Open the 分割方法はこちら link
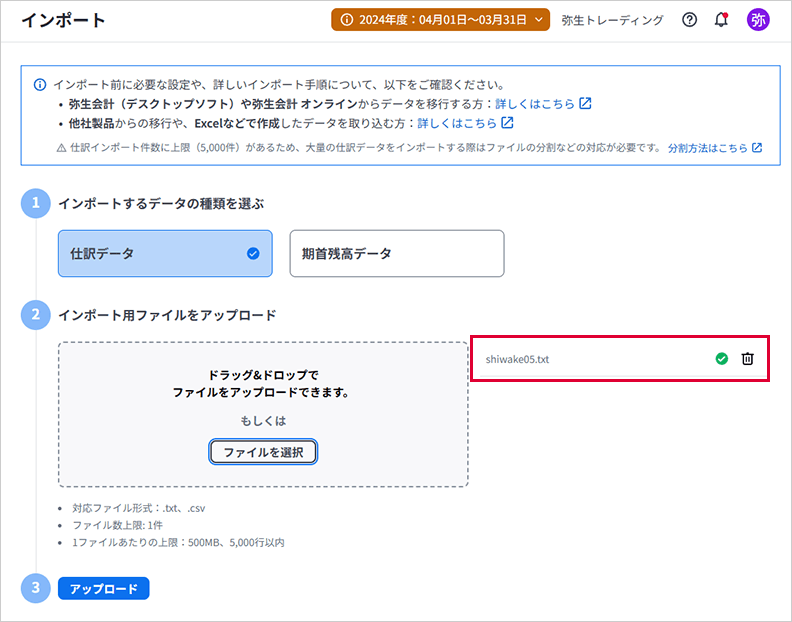The width and height of the screenshot is (792, 622). point(707,147)
